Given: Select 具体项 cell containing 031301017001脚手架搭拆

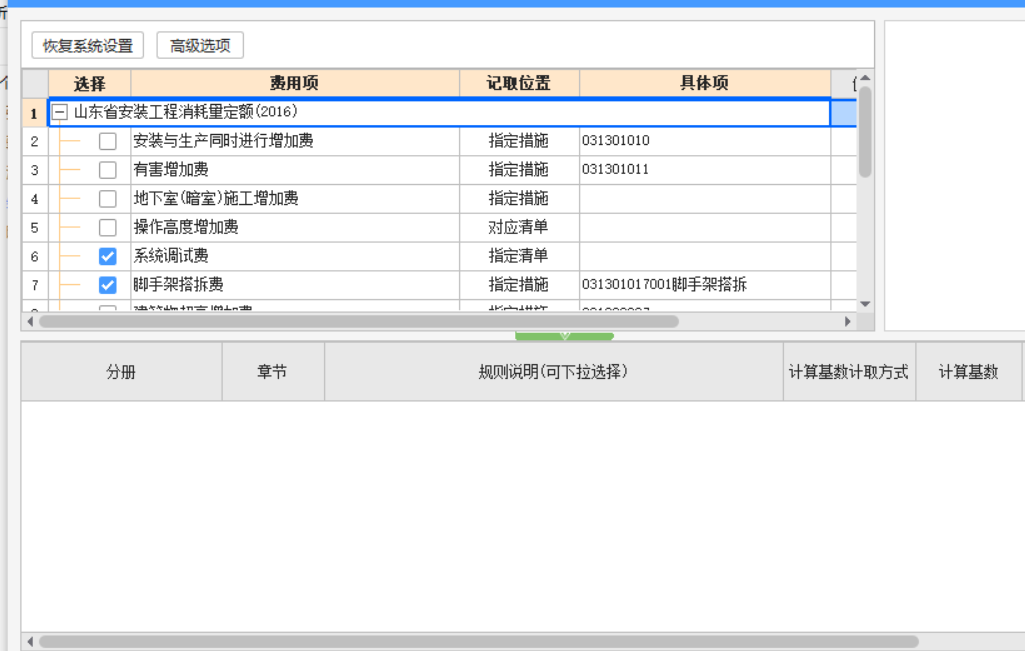Looking at the screenshot, I should 704,286.
